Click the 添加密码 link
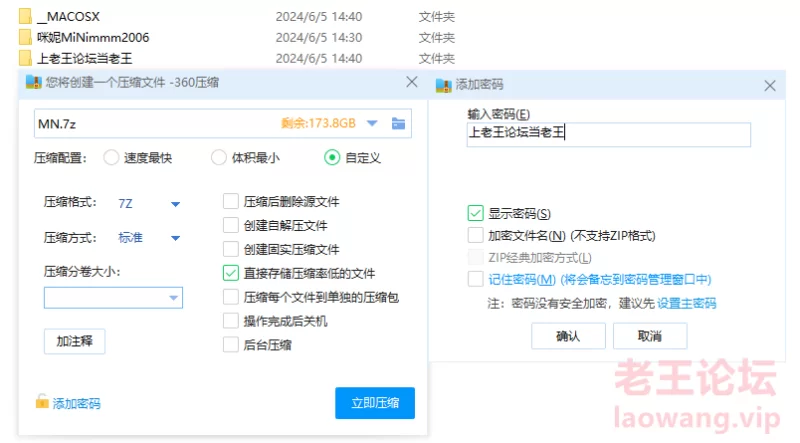800x443 pixels. coord(77,404)
